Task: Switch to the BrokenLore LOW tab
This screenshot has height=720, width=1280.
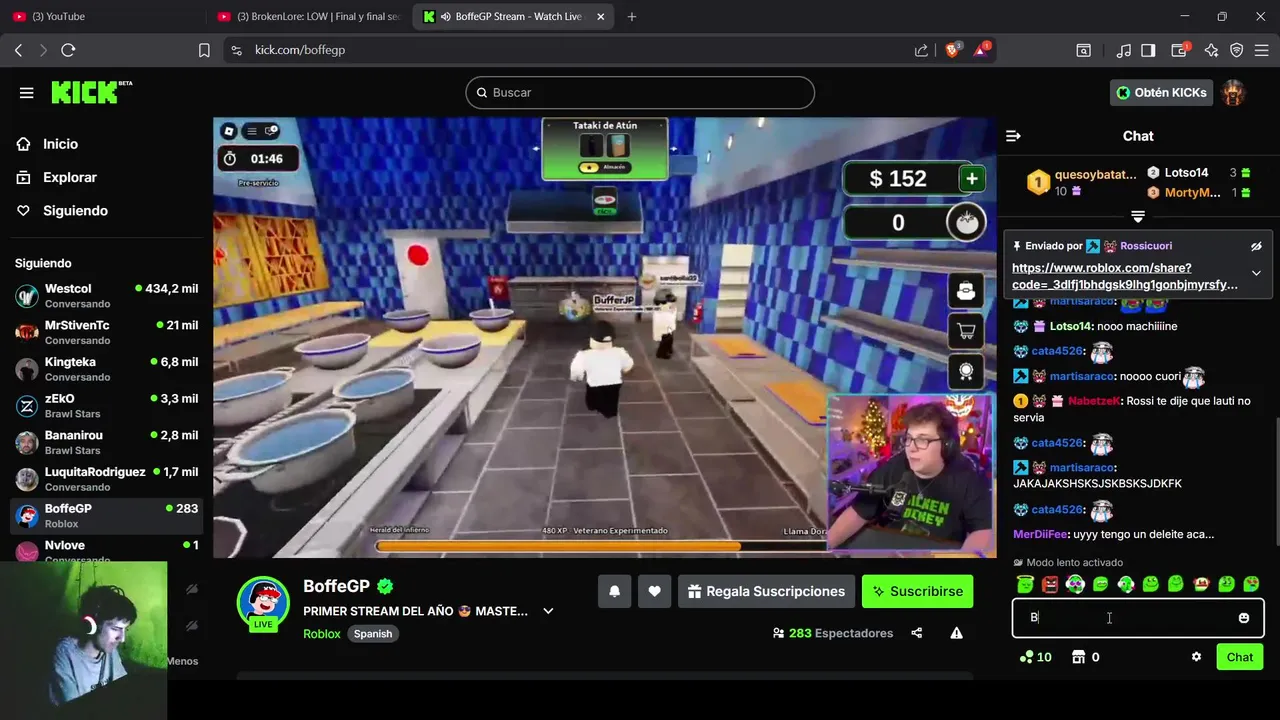Action: click(308, 16)
